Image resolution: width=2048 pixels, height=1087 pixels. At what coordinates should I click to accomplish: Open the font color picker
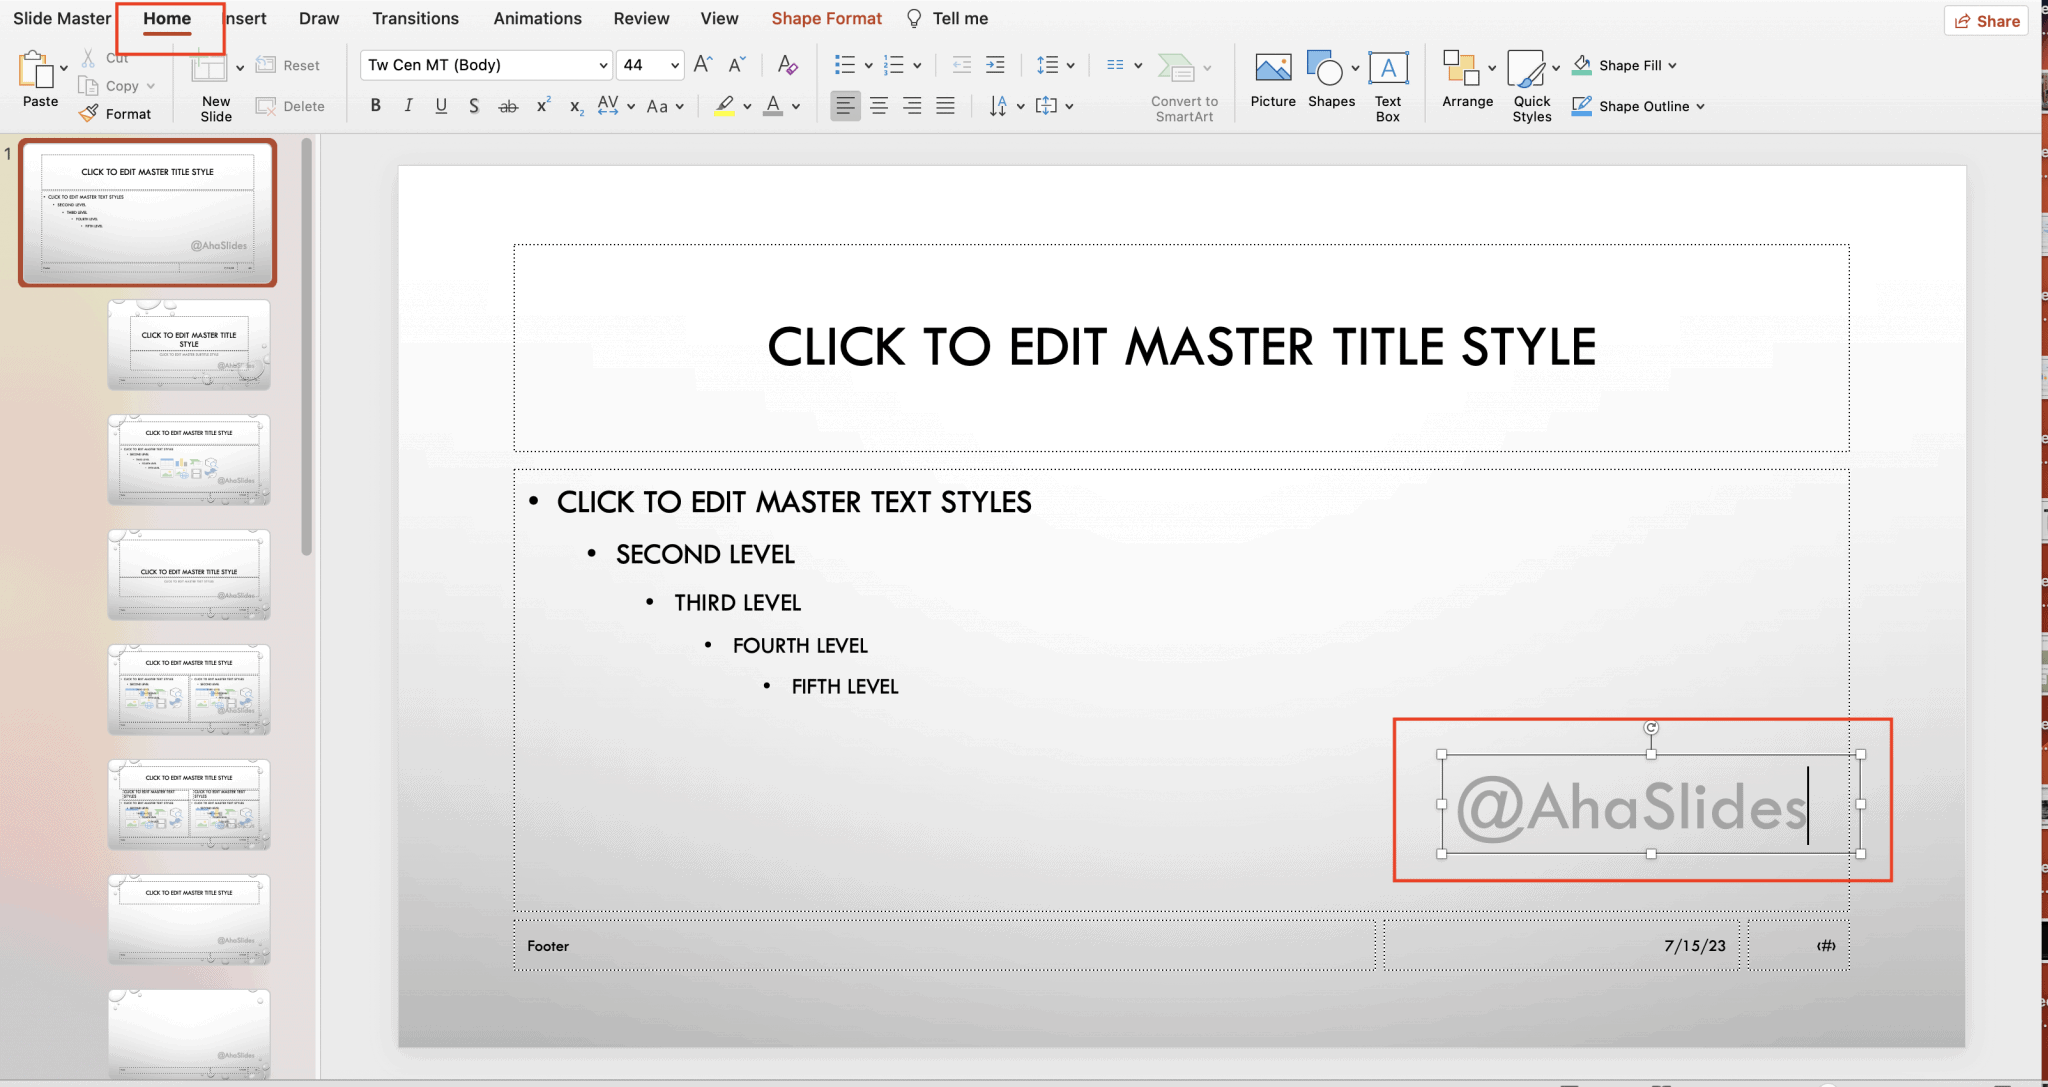coord(795,106)
